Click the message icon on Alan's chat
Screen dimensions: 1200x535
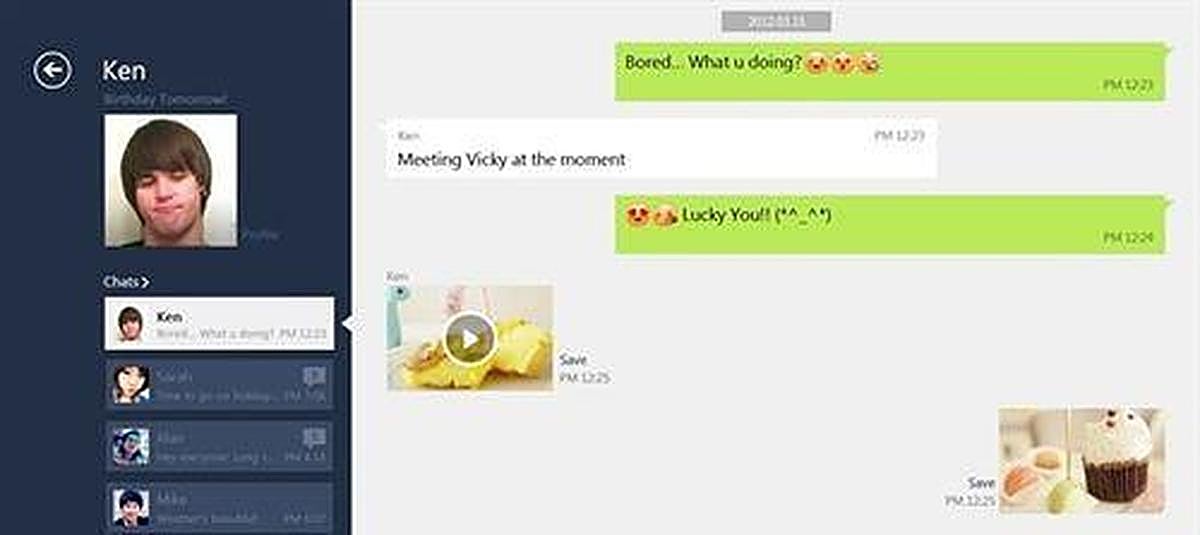point(314,438)
